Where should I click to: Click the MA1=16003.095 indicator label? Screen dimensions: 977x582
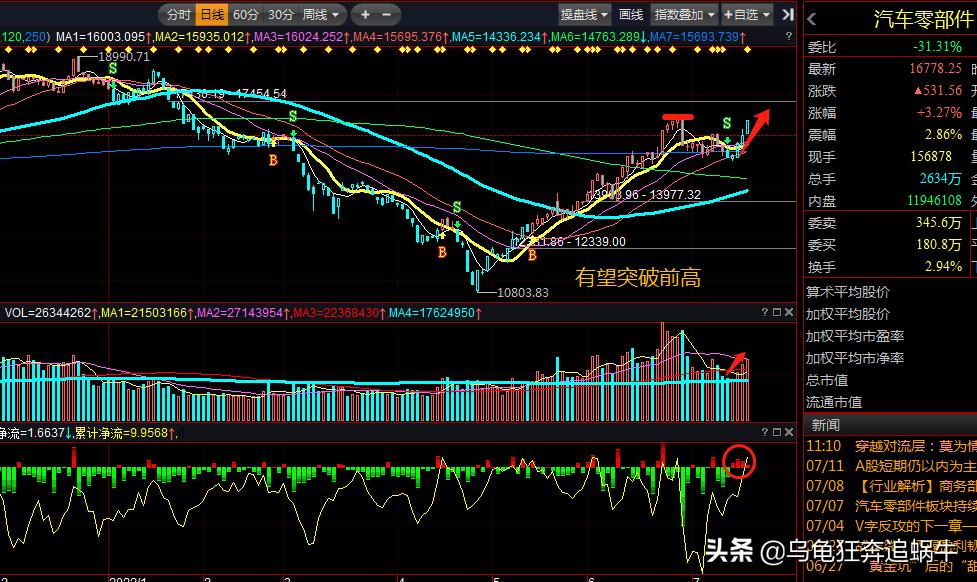click(103, 37)
